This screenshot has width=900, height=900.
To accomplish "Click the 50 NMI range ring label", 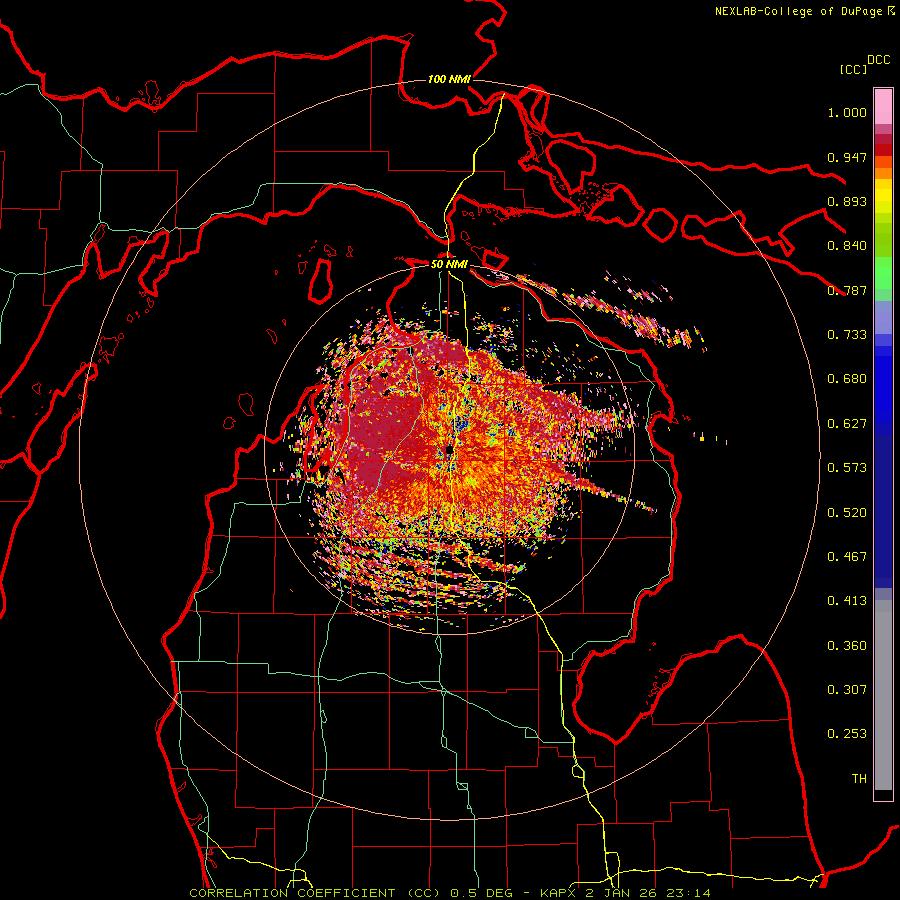I will [x=449, y=264].
